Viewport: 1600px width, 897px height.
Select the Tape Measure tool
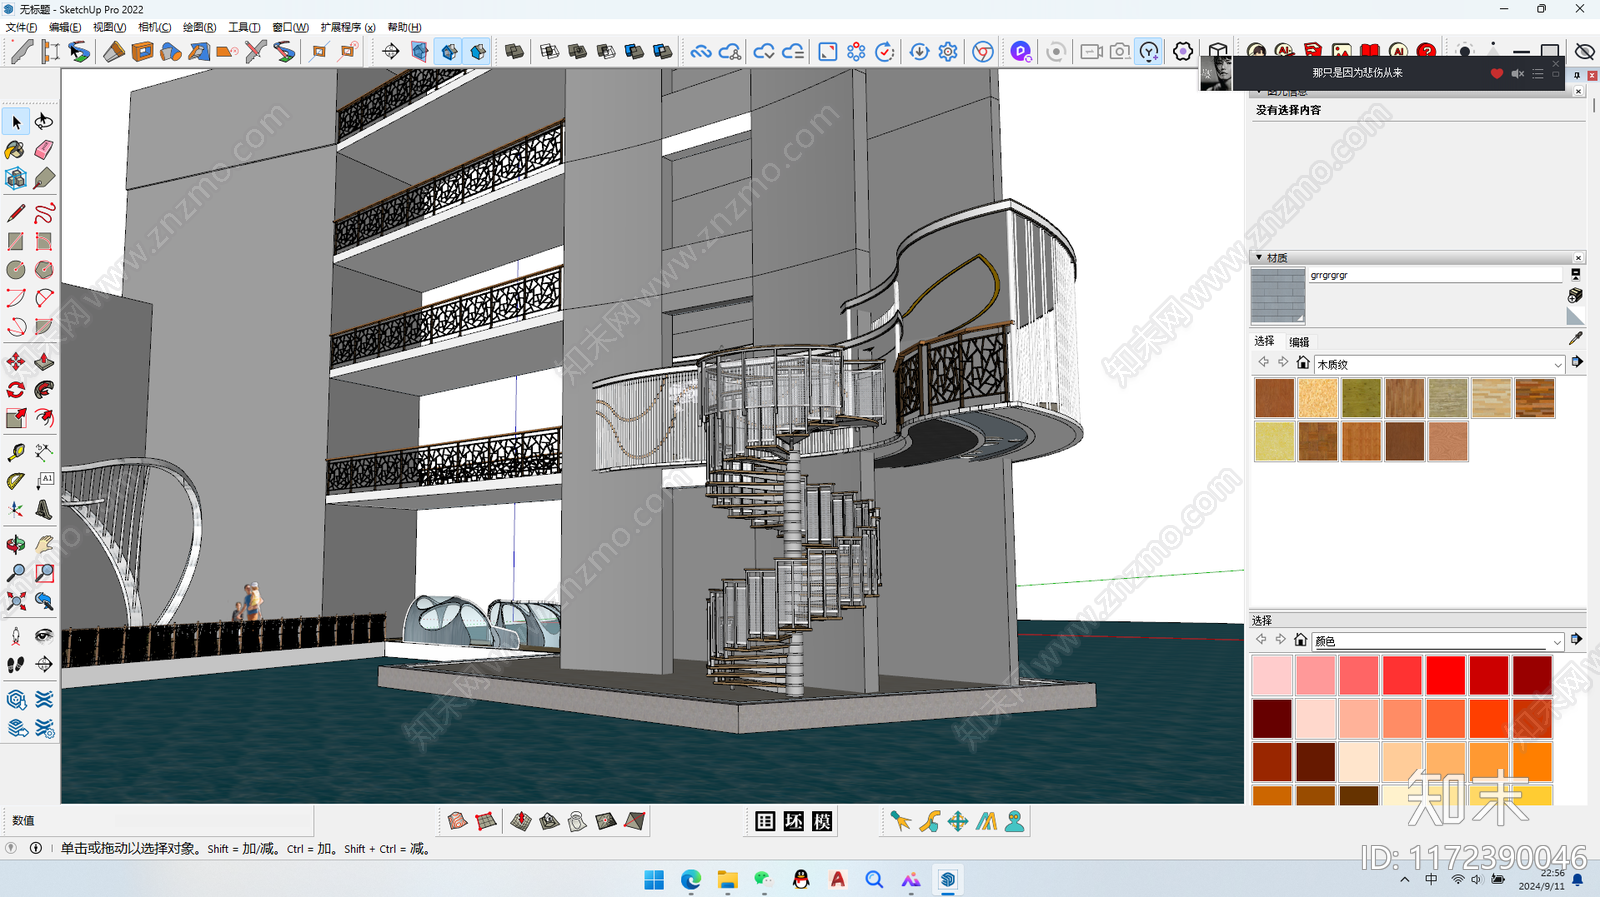point(16,453)
